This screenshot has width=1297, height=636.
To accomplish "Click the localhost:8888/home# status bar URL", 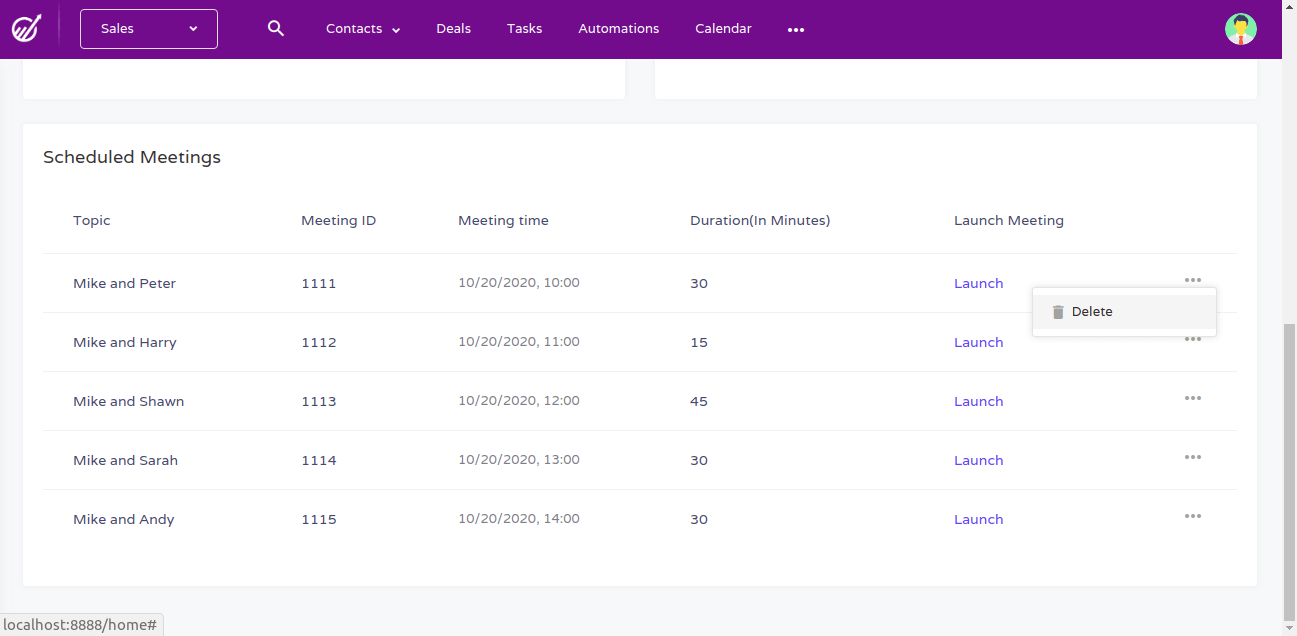I will pos(80,624).
